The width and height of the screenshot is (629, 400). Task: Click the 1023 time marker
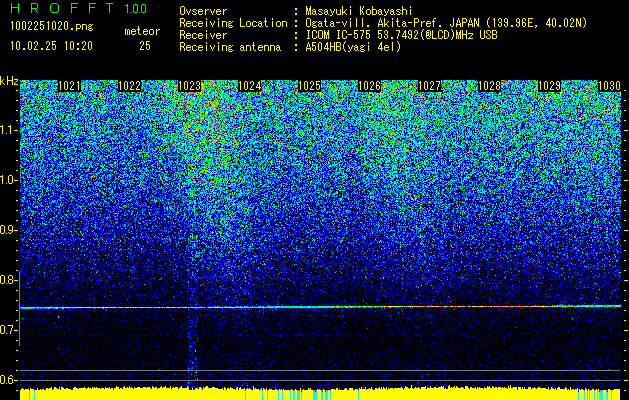(x=189, y=86)
